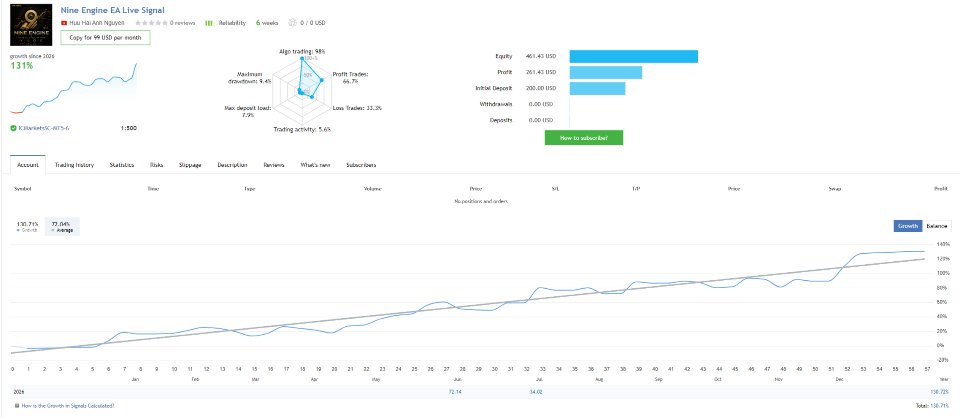
Task: Open the growth since 2026 mini chart
Action: pos(73,88)
